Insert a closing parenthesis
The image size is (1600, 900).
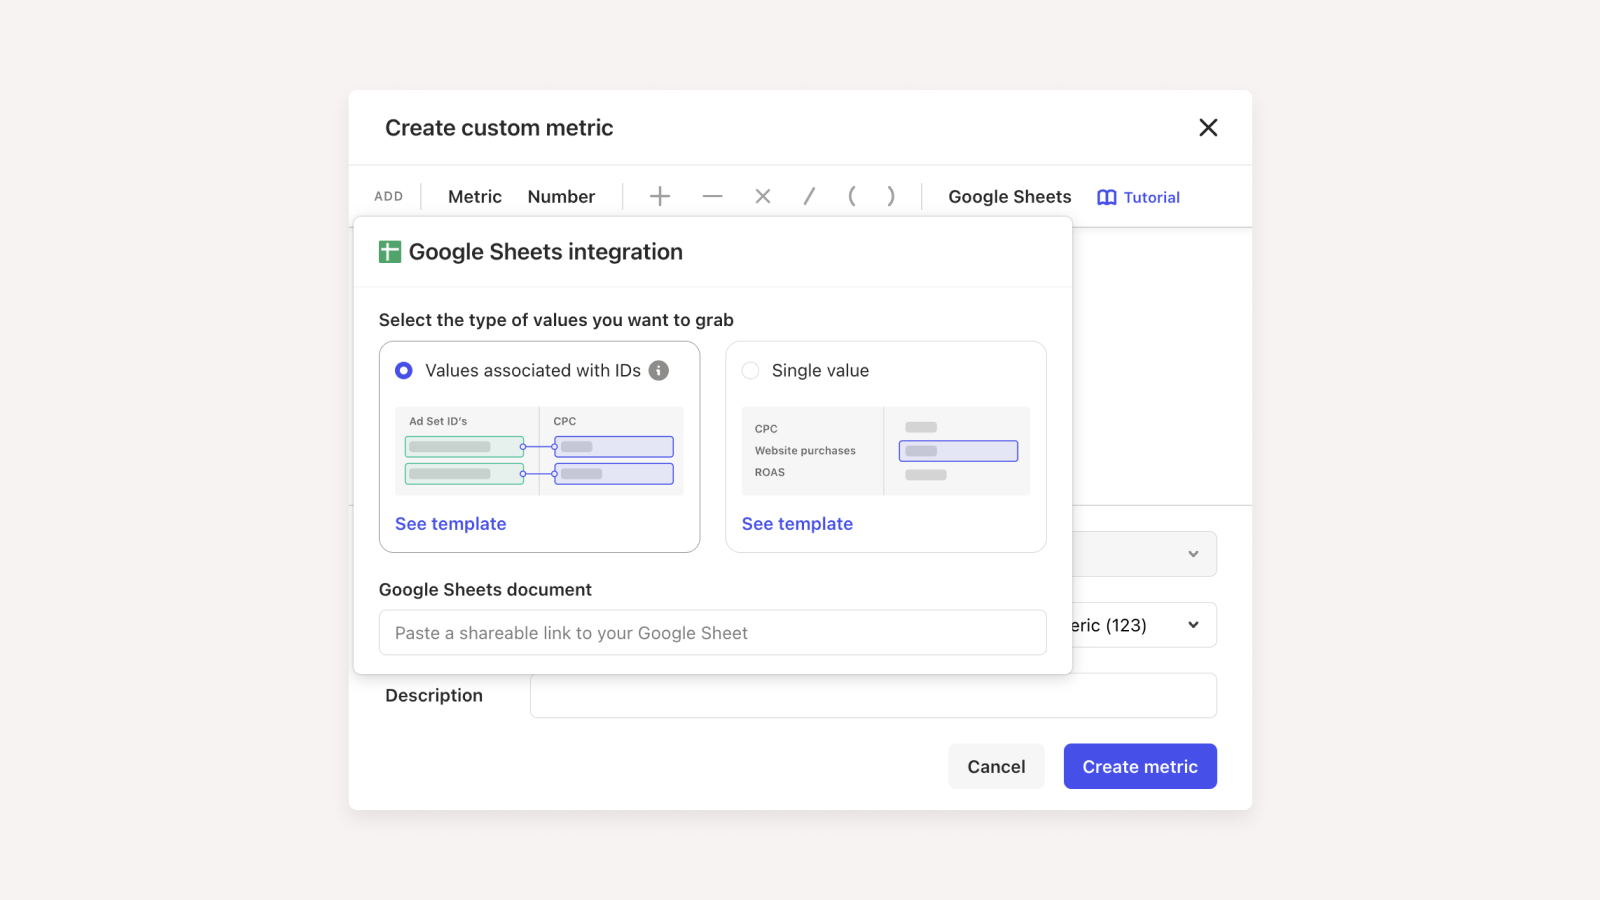coord(890,197)
